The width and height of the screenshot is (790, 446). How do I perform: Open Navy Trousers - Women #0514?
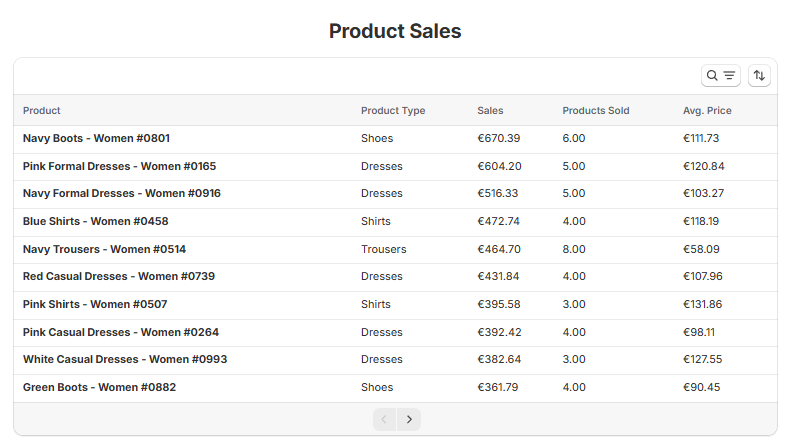(x=104, y=249)
